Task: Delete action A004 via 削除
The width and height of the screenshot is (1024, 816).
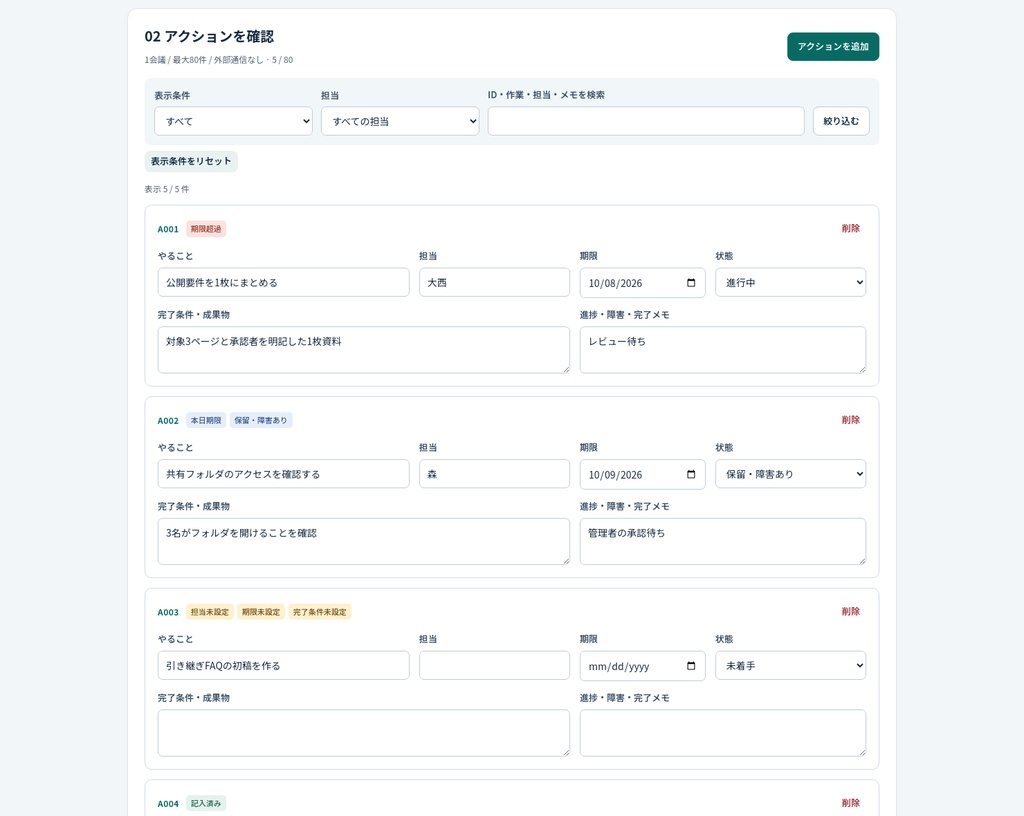Action: coord(850,803)
